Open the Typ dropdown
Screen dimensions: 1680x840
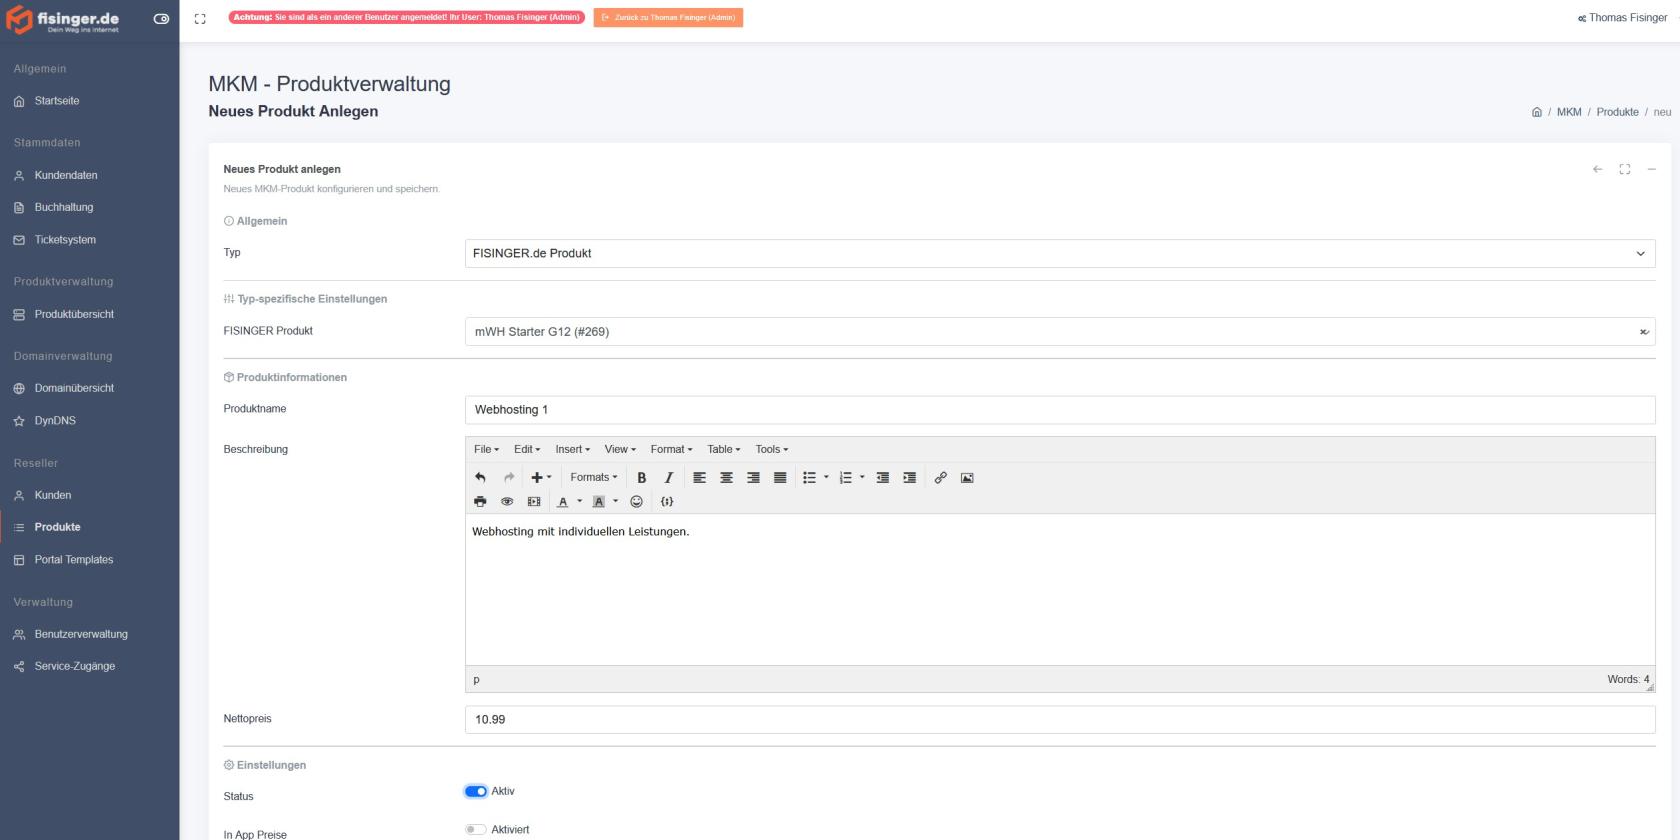[x=1060, y=253]
